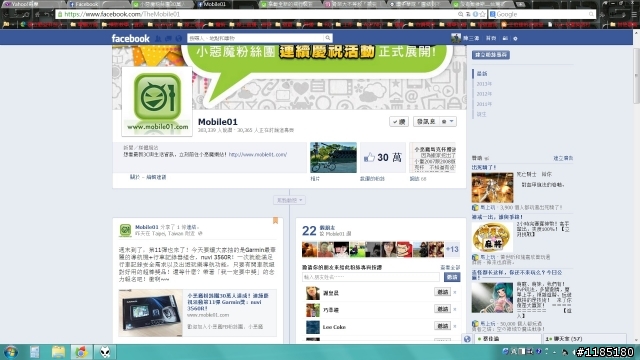Open second taskbar pinned program icon
The height and width of the screenshot is (360, 640).
pyautogui.click(x=35, y=352)
